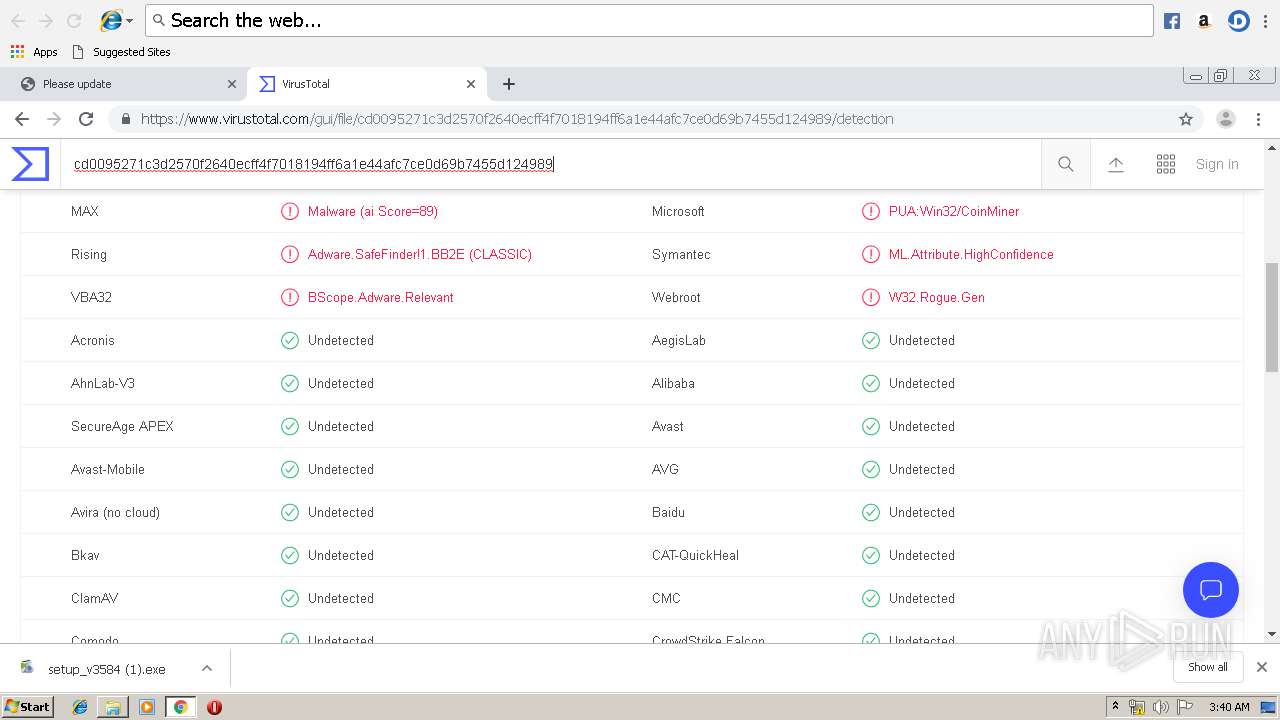Click the upload file icon
This screenshot has height=720, width=1280.
[1116, 164]
